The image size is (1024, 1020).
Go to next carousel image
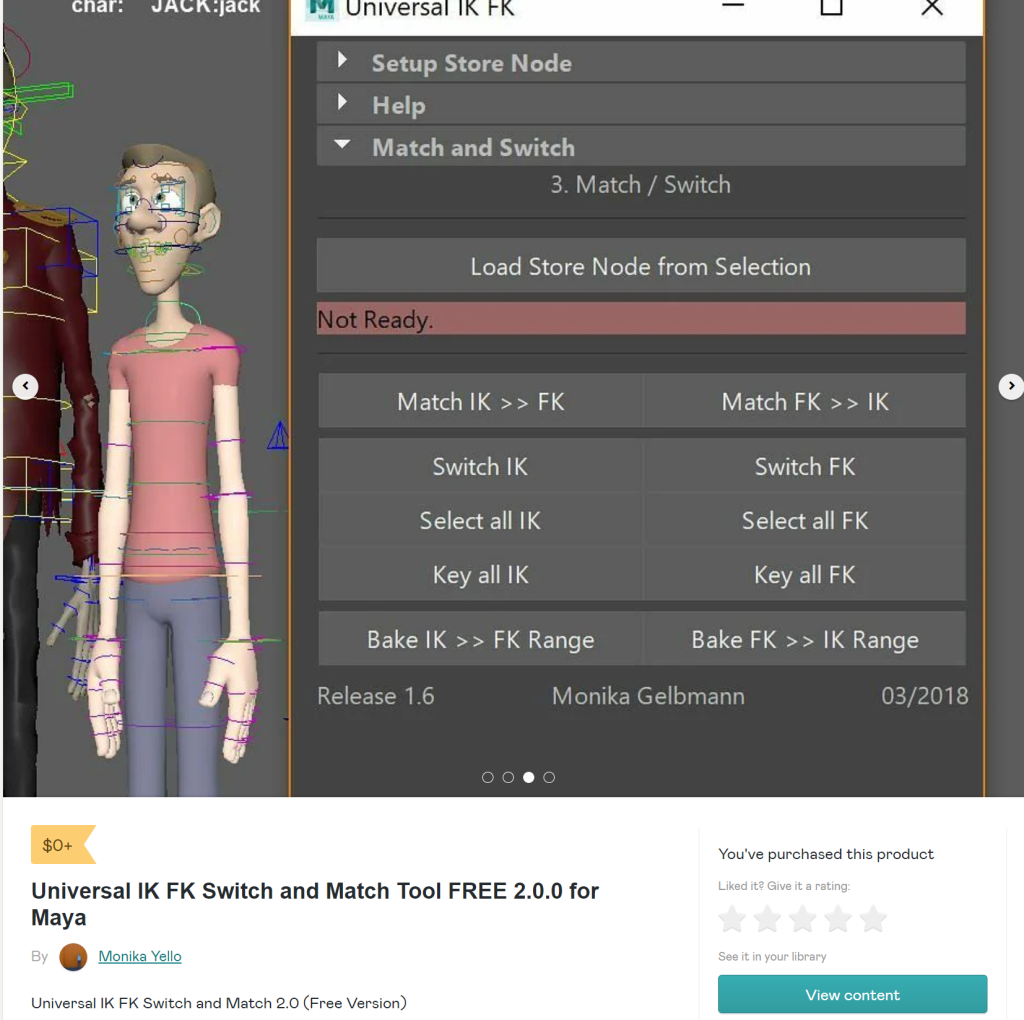coord(1011,386)
